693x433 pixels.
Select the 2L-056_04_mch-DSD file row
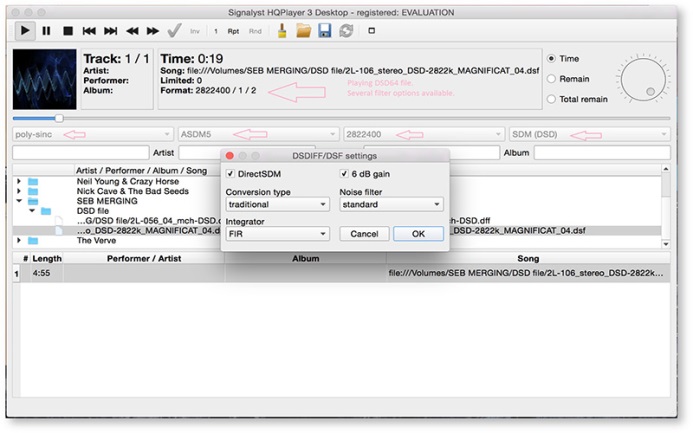148,220
